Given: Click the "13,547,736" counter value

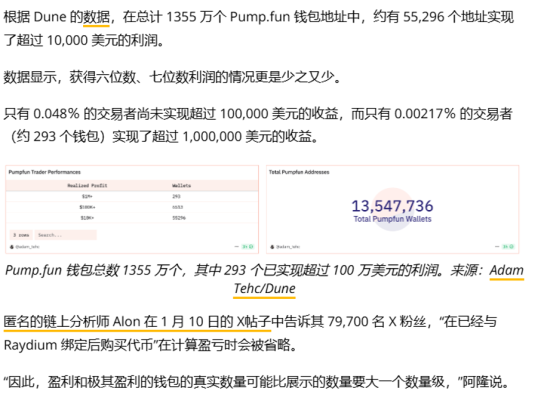Looking at the screenshot, I should point(392,206).
